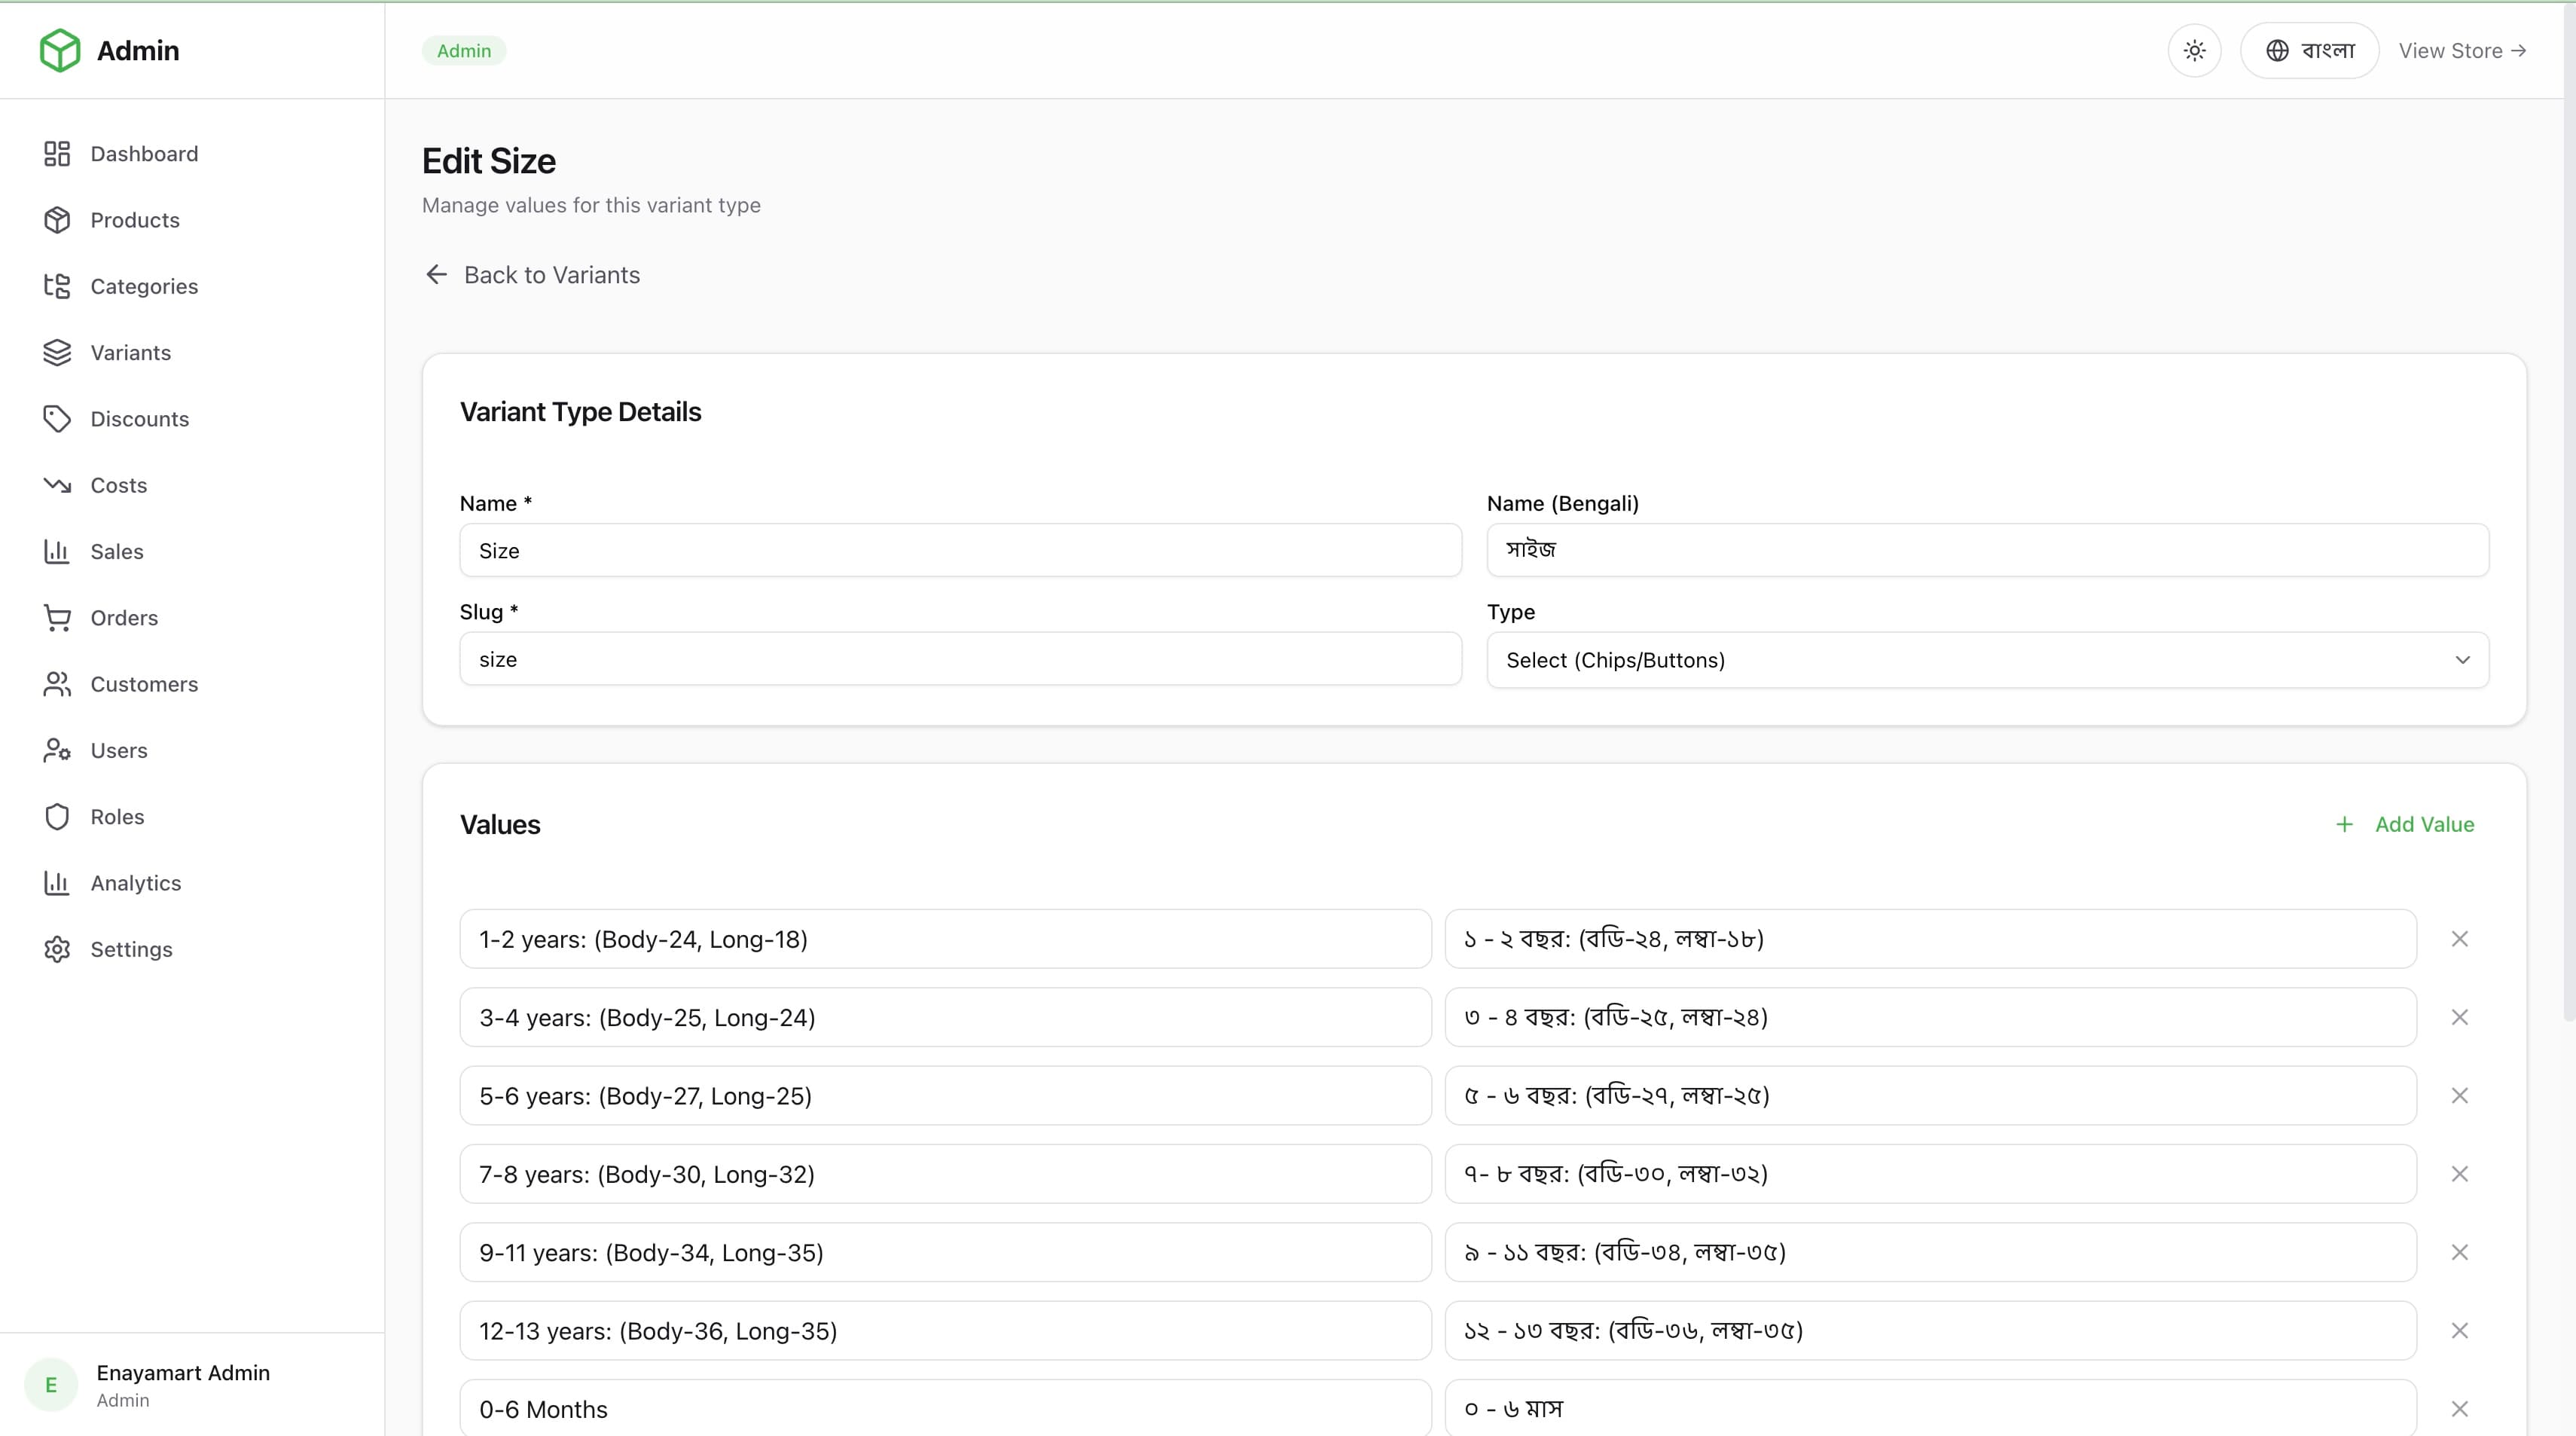Screen dimensions: 2576x1436
Task: Remove the 1-2 years value row
Action: [2459, 939]
